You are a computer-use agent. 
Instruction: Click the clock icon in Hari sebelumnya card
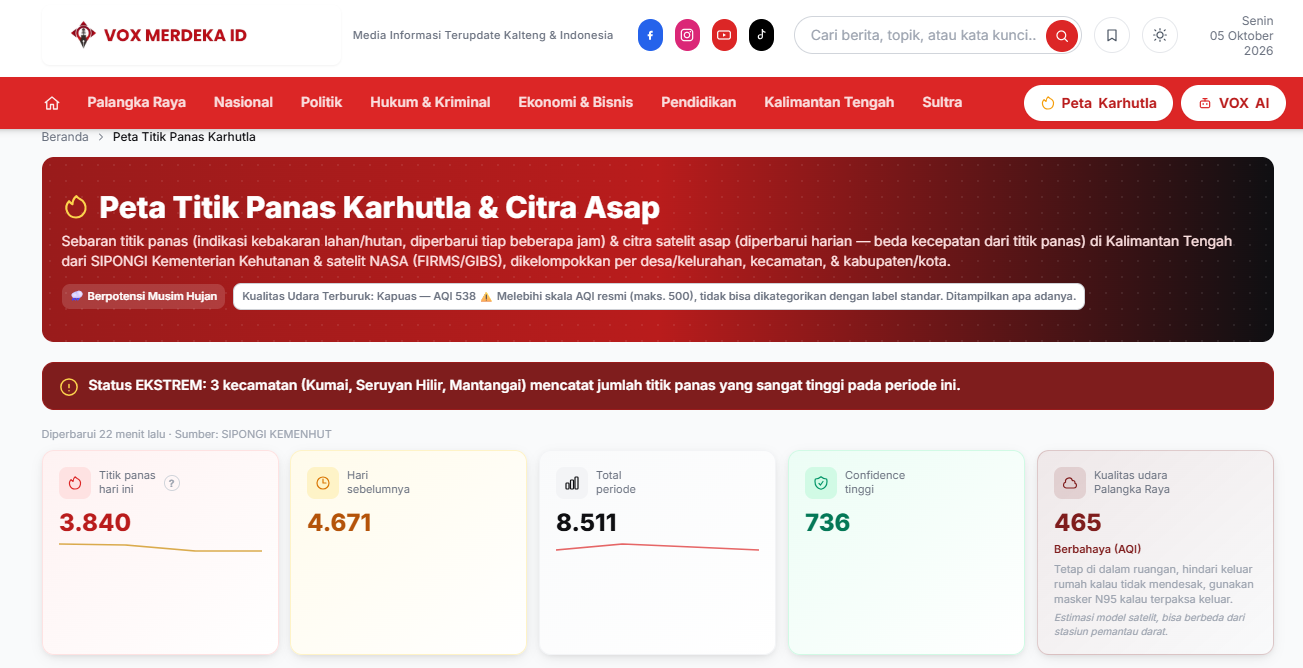[323, 483]
